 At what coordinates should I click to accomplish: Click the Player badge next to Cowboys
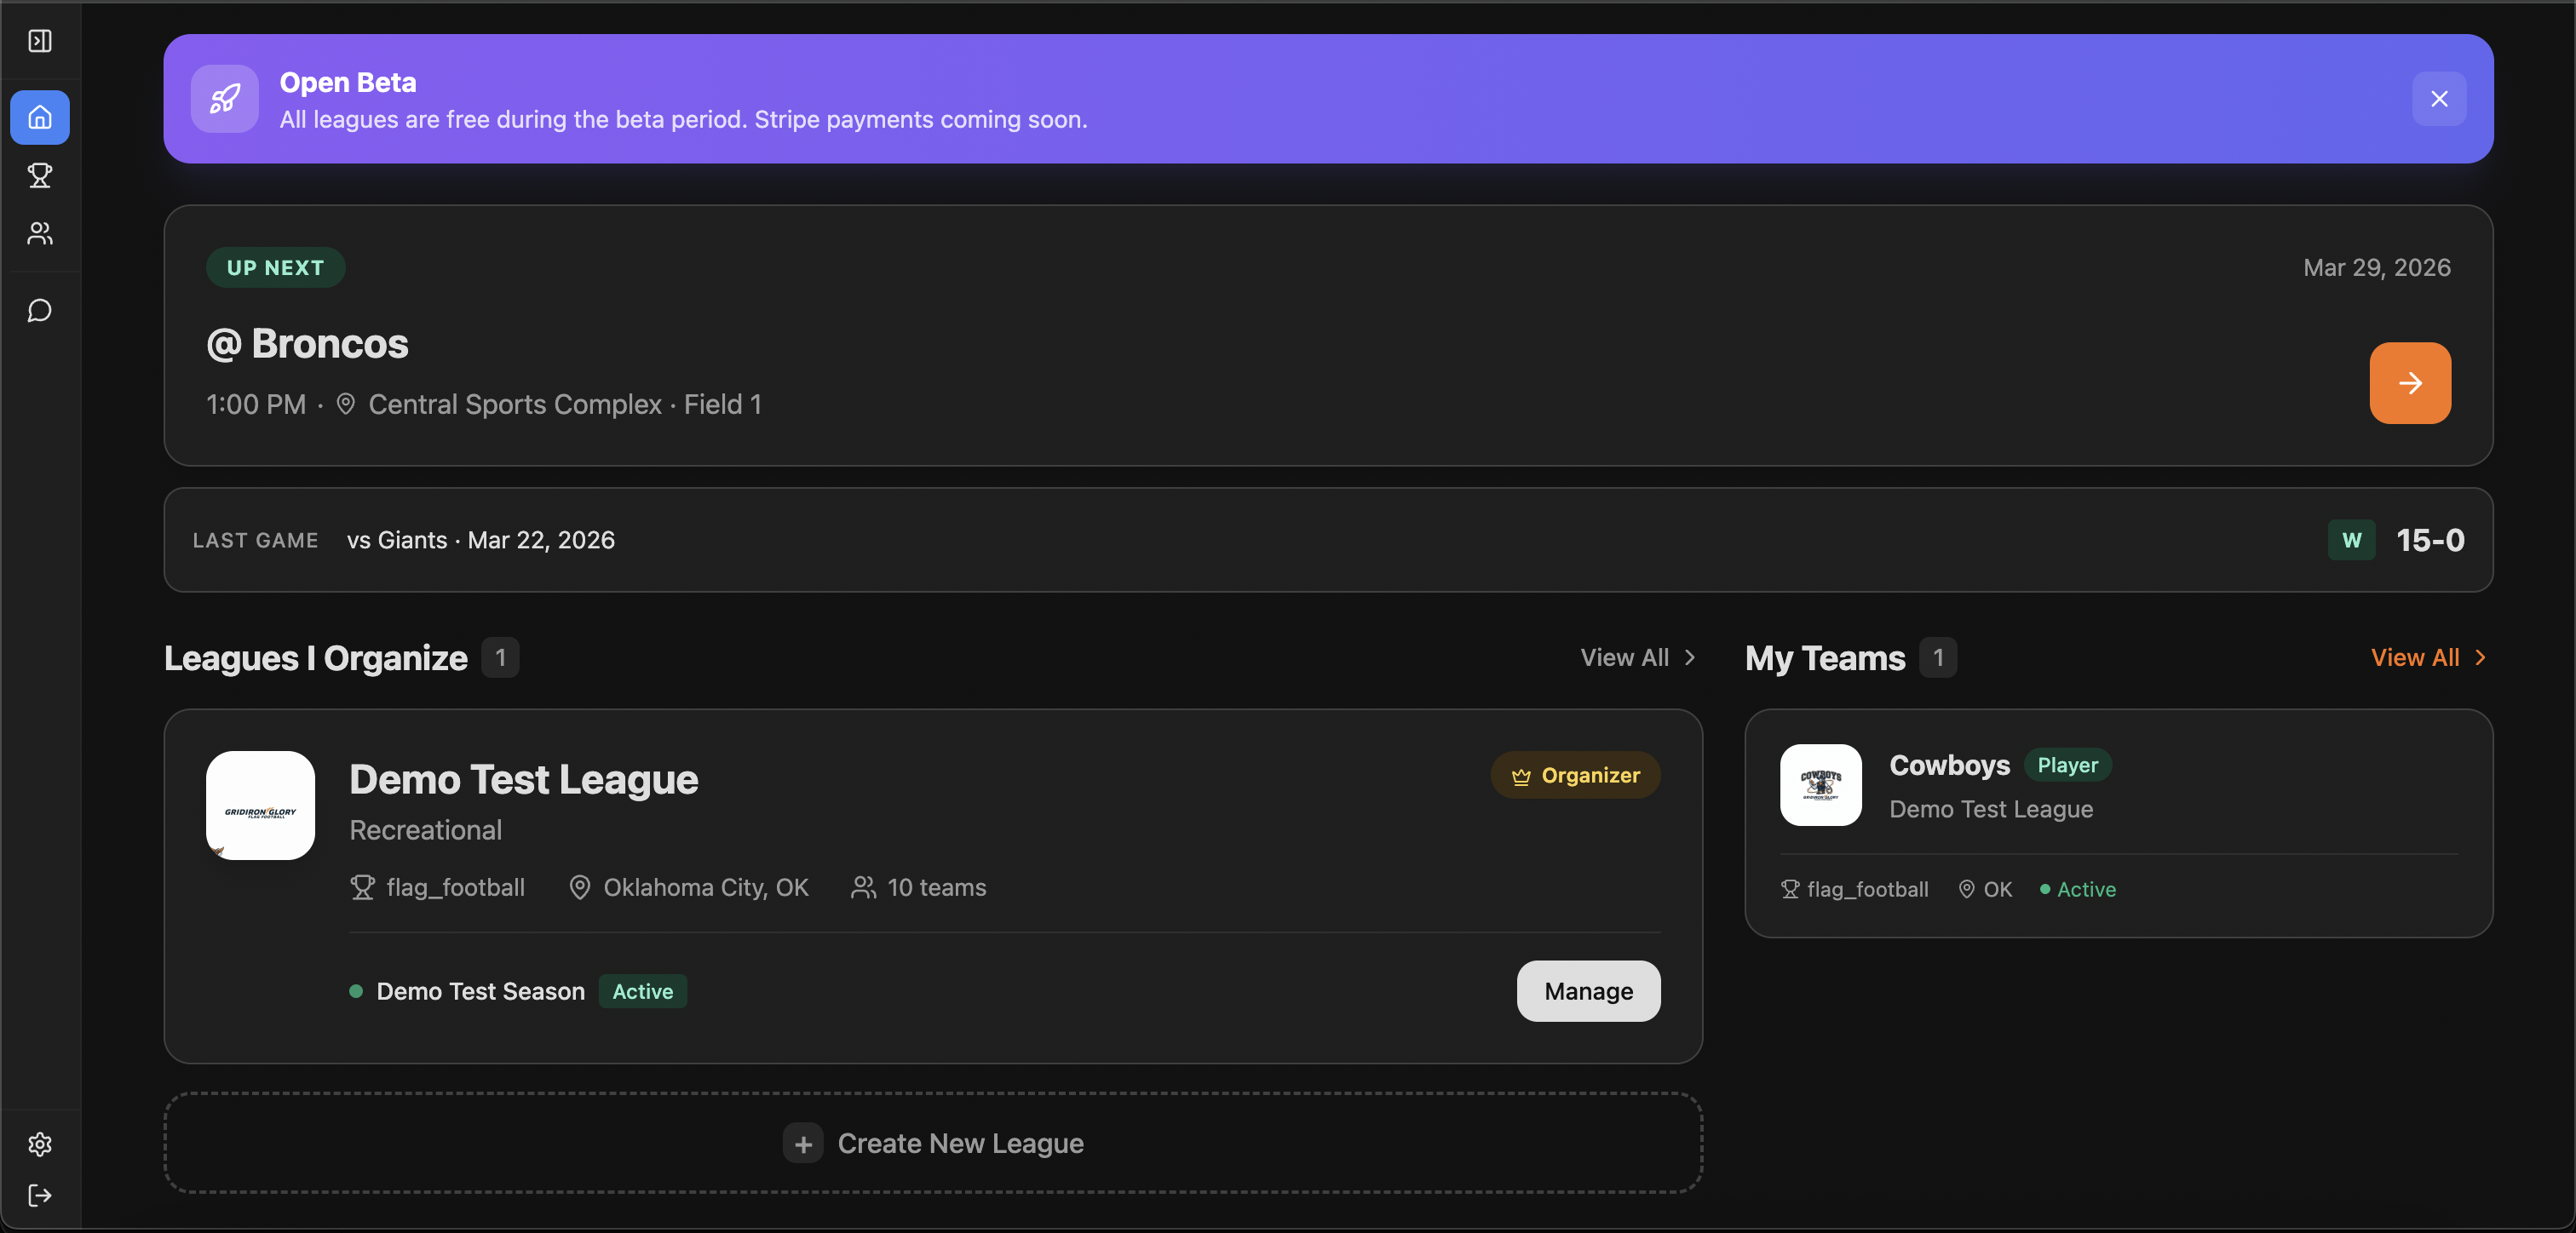tap(2068, 765)
